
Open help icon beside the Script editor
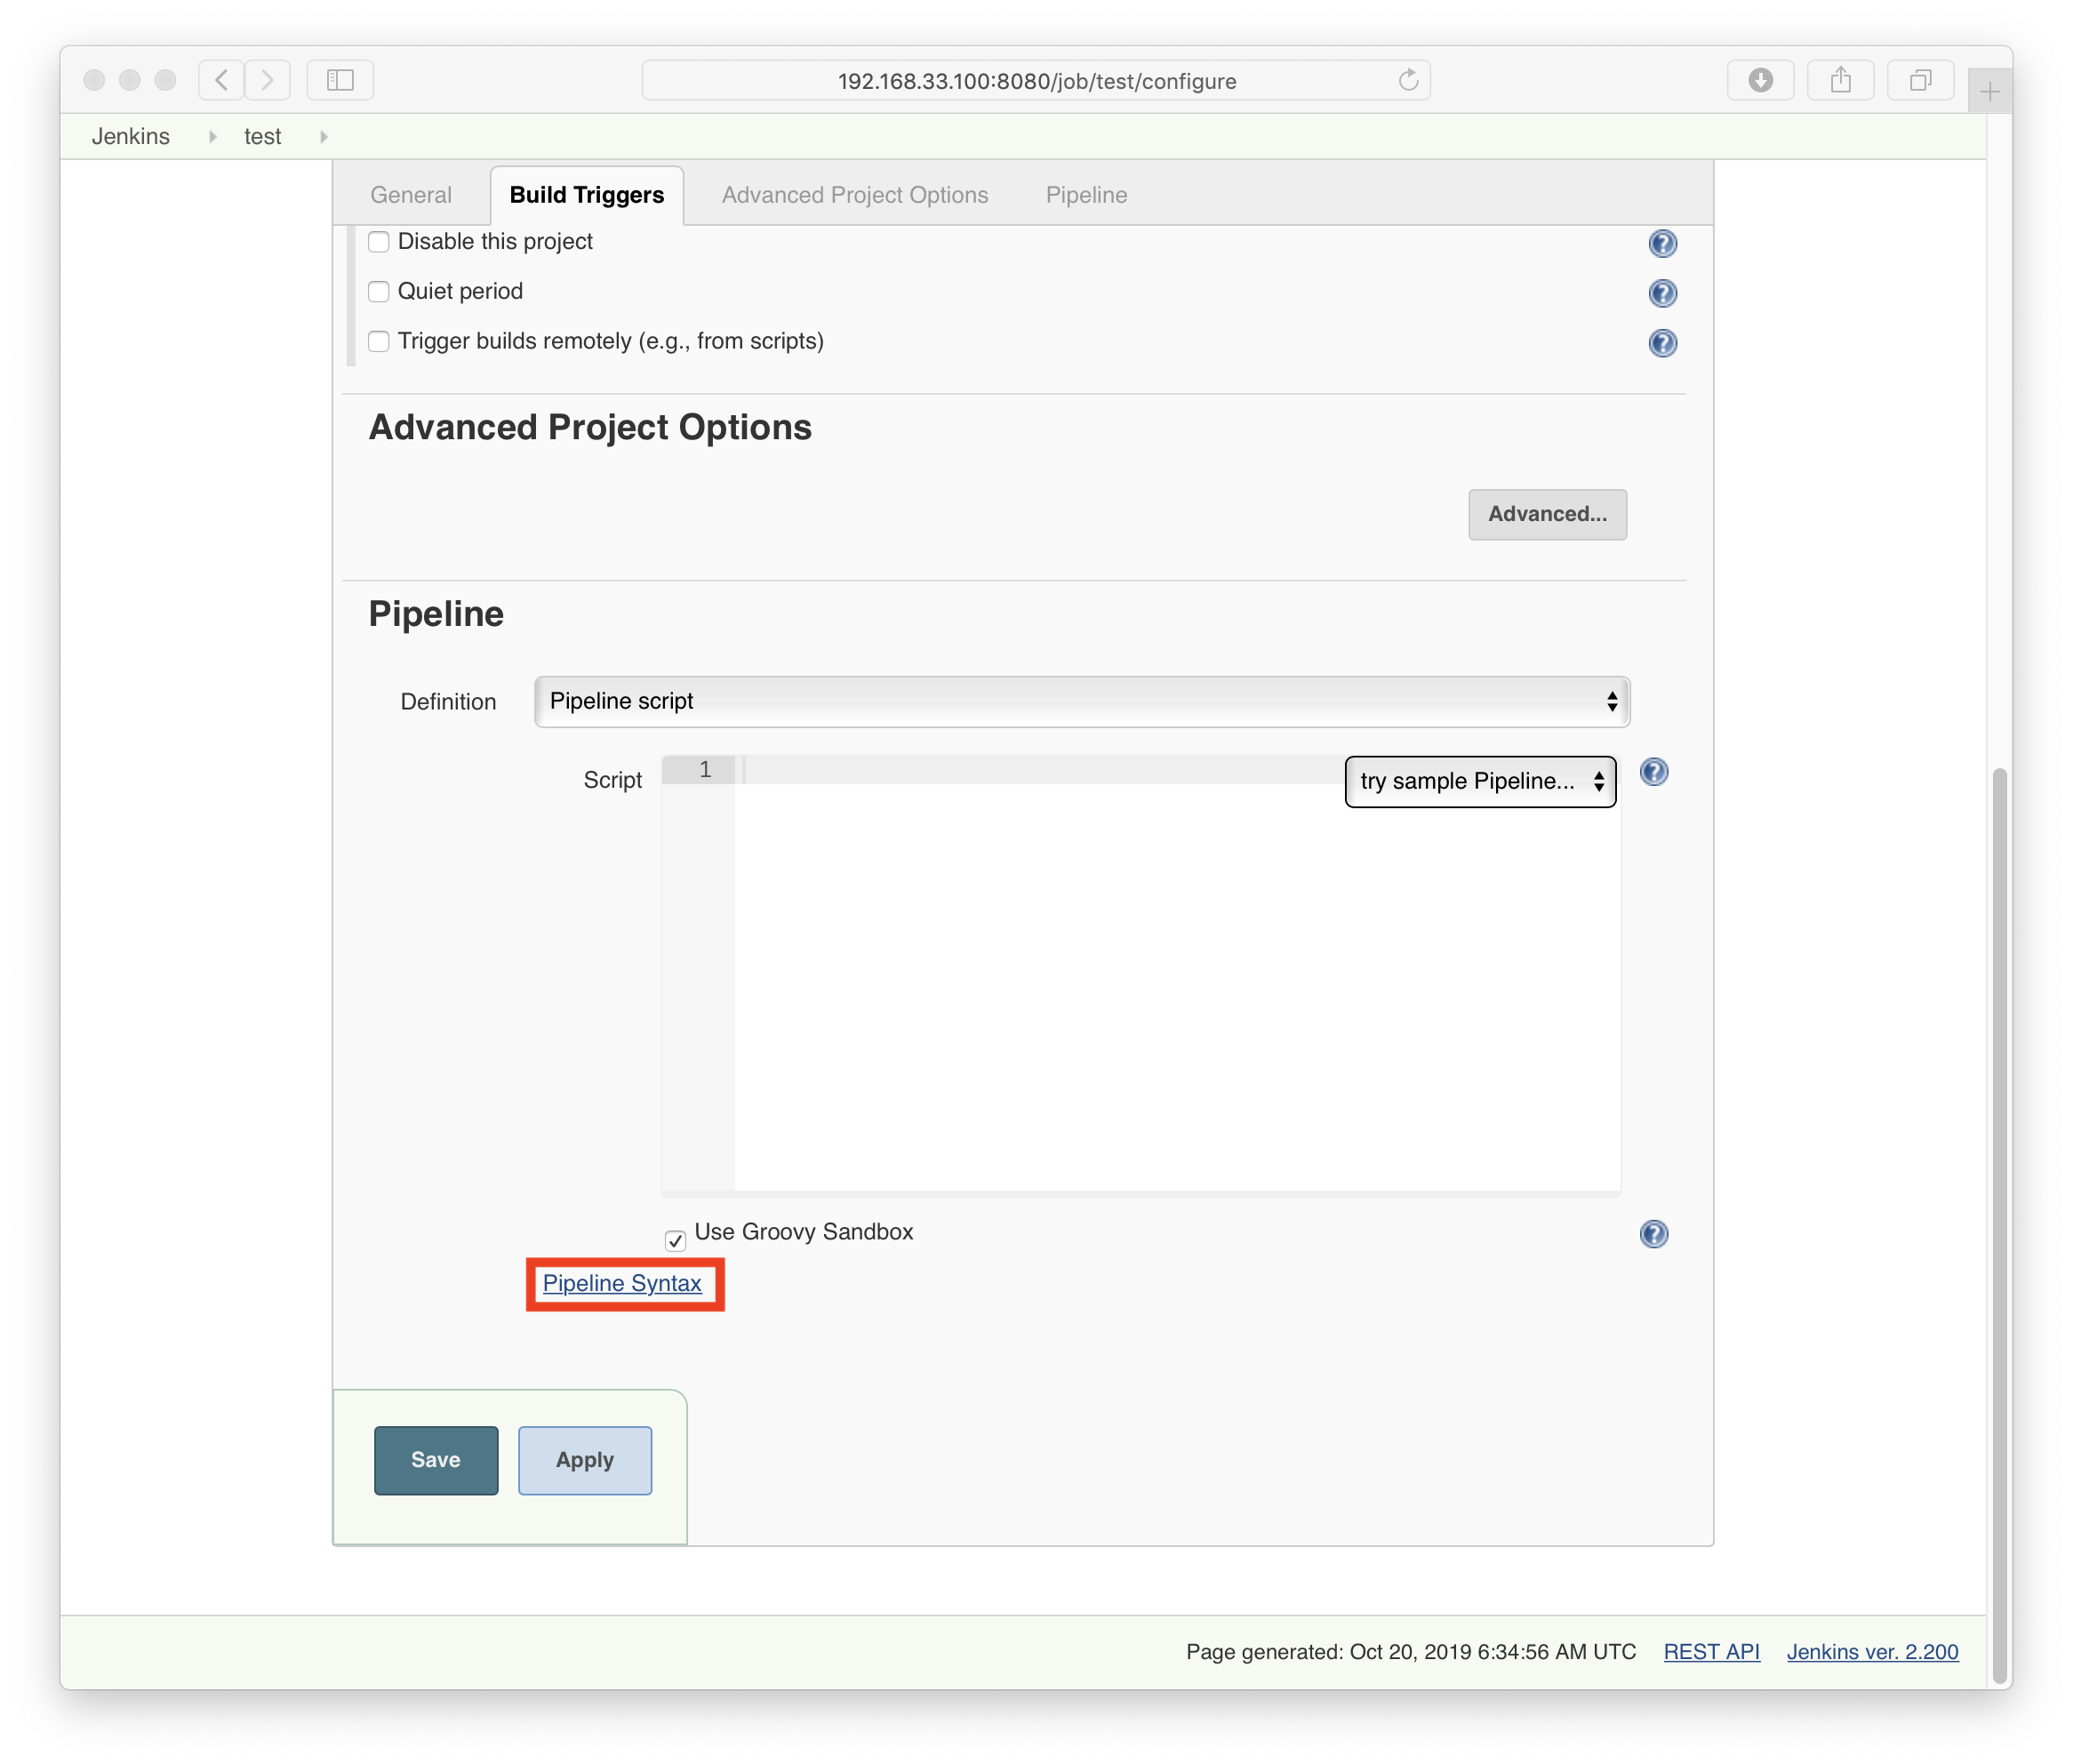pos(1654,772)
